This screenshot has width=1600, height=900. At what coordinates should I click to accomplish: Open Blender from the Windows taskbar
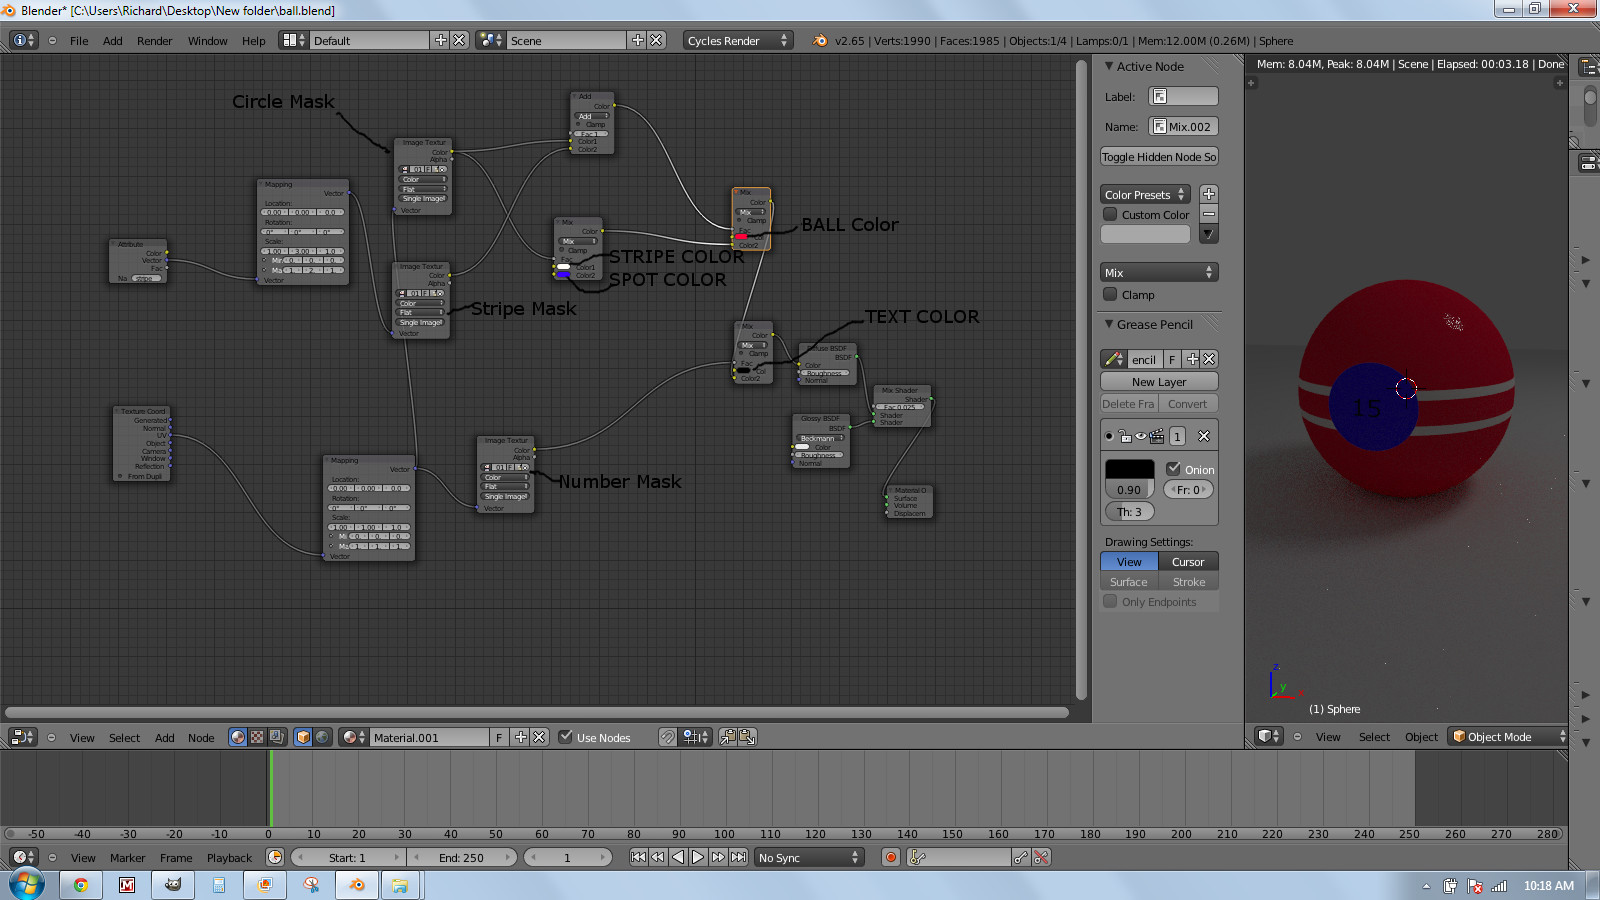[357, 885]
